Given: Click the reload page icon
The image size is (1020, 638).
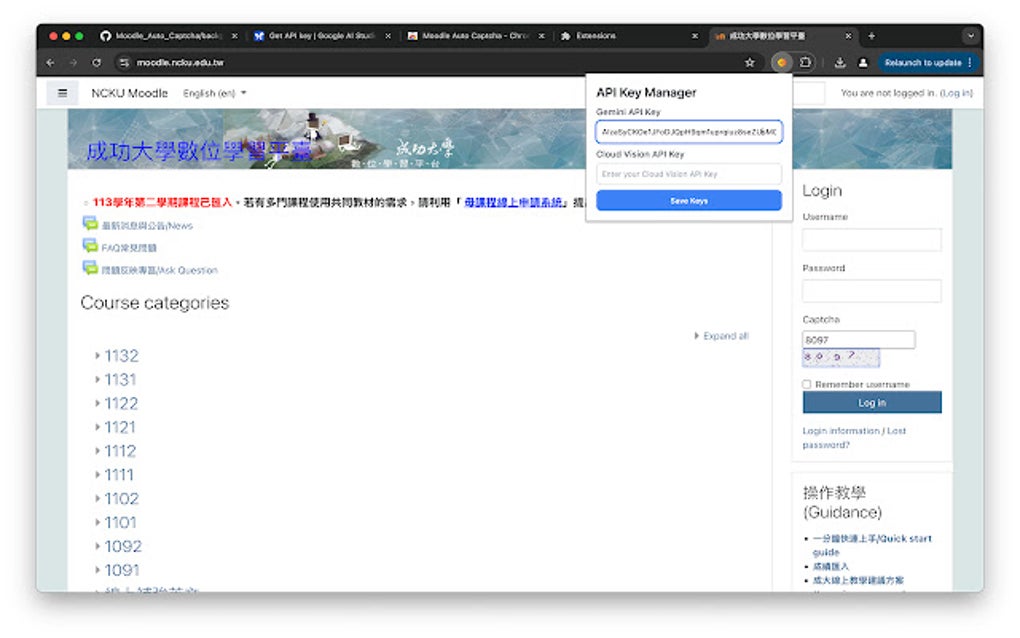Looking at the screenshot, I should click(95, 62).
